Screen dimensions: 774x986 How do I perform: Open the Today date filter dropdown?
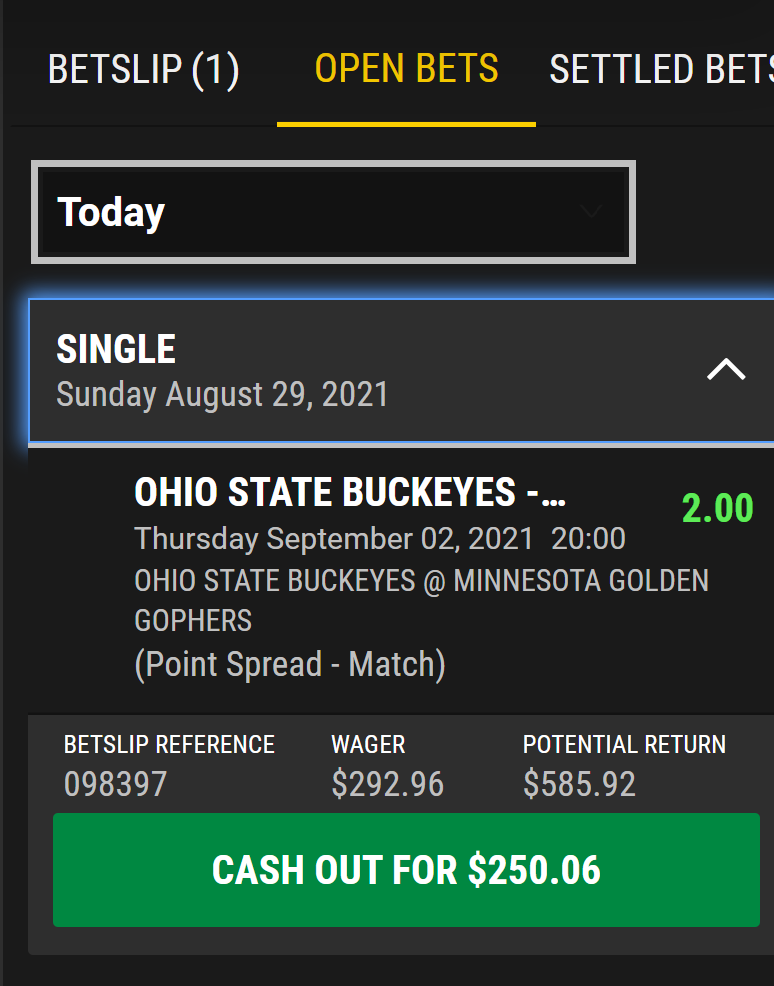click(333, 213)
